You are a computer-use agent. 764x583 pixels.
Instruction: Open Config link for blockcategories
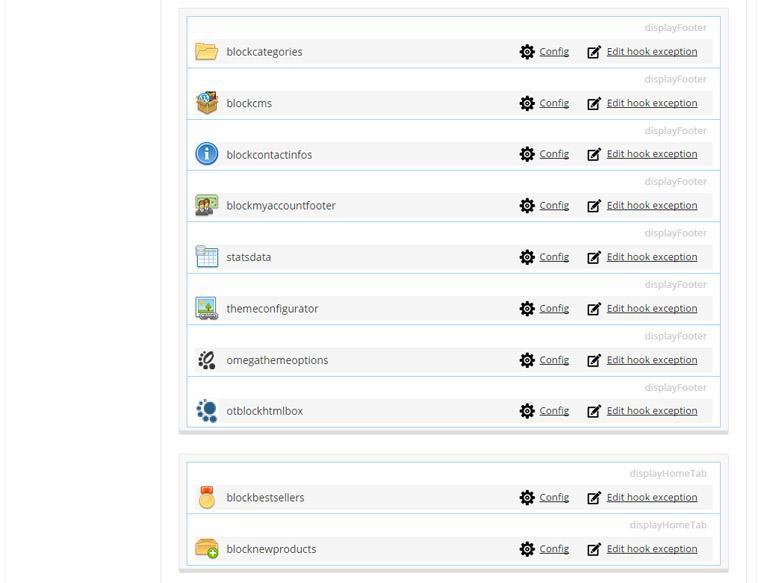(554, 52)
